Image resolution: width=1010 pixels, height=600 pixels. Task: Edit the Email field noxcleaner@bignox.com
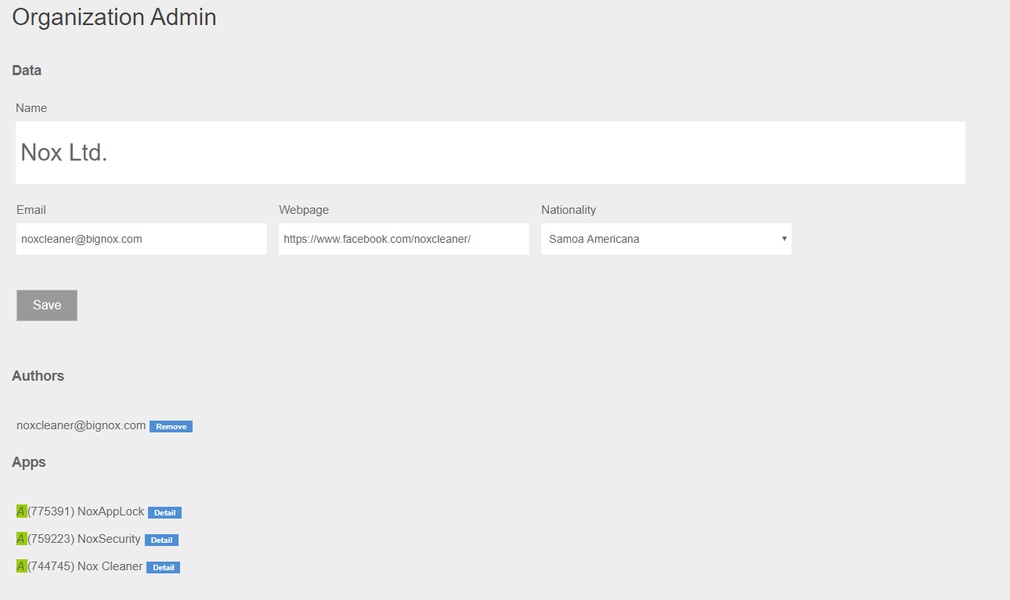(x=142, y=239)
